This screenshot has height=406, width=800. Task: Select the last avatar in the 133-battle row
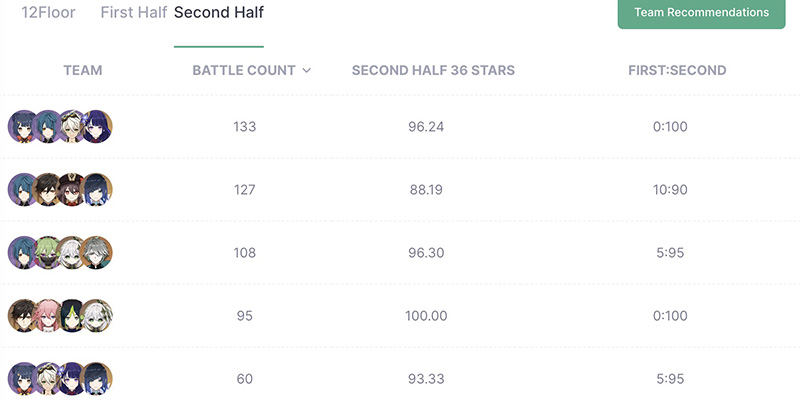[96, 126]
